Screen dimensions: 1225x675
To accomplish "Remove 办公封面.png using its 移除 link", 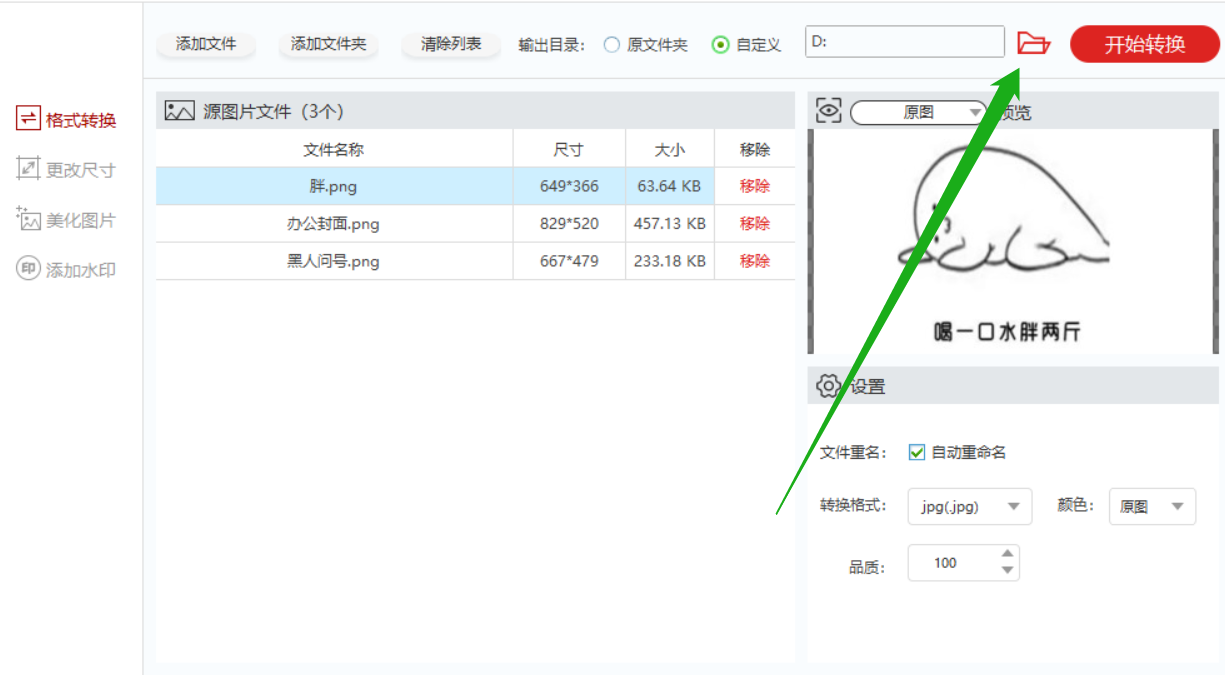I will [x=755, y=224].
